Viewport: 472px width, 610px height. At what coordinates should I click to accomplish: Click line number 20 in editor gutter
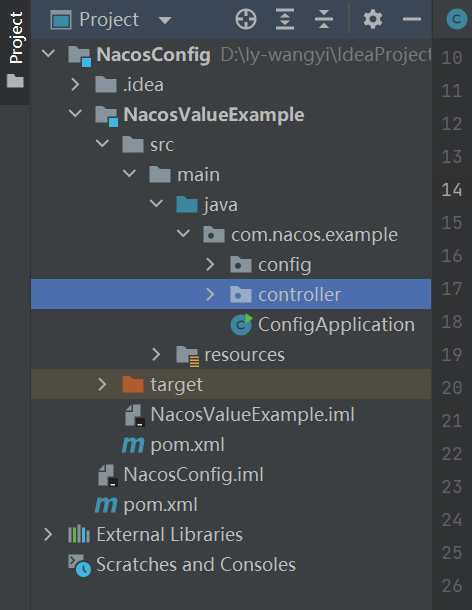pyautogui.click(x=452, y=388)
